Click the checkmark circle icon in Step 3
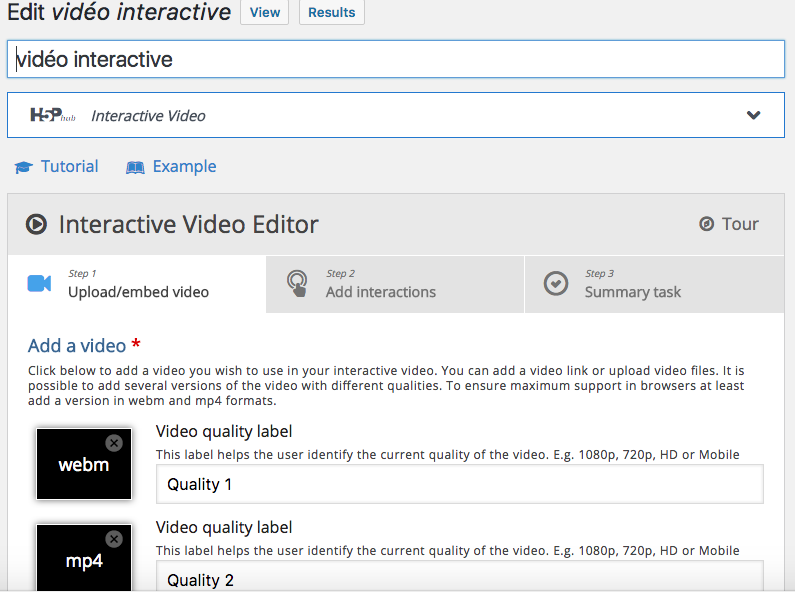Screen dimensions: 795x592 click(556, 283)
